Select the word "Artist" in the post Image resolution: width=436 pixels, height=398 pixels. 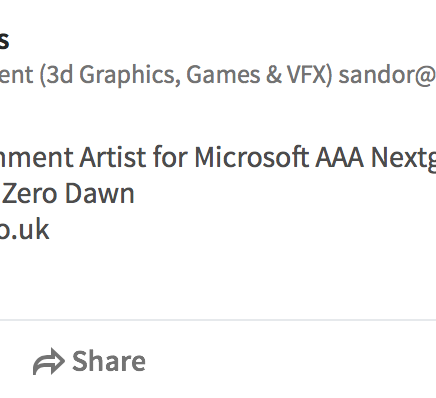tap(113, 157)
